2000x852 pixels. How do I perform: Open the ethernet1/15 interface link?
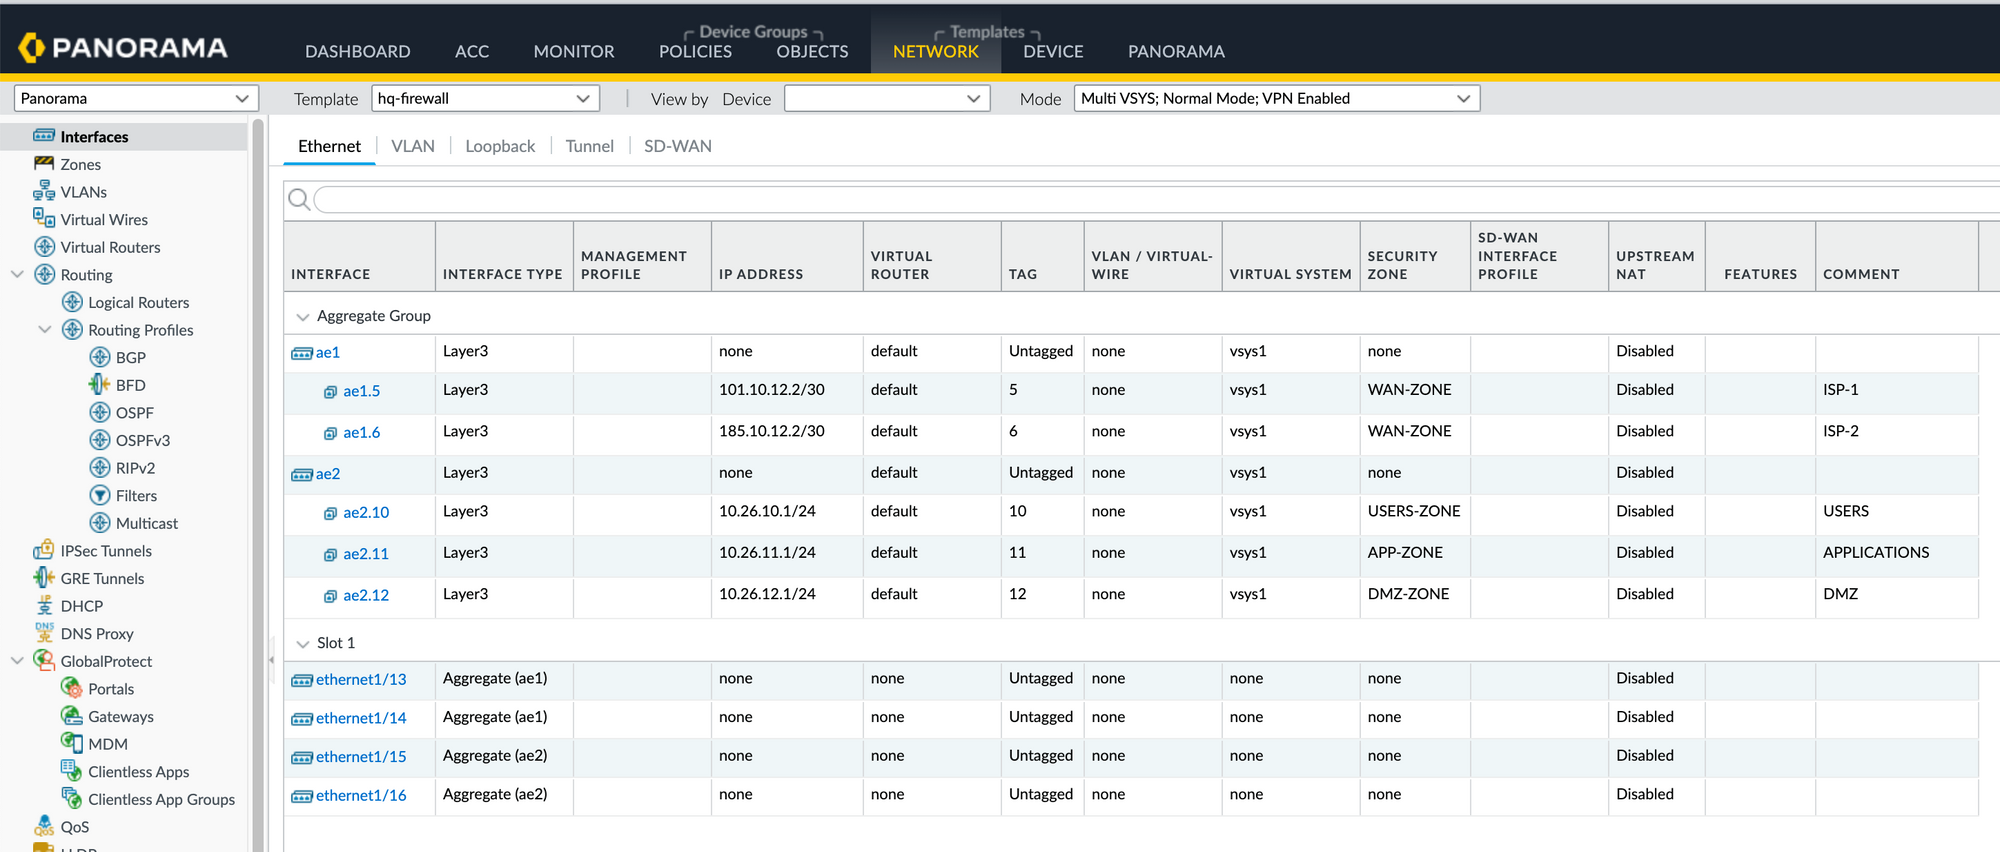click(x=361, y=757)
